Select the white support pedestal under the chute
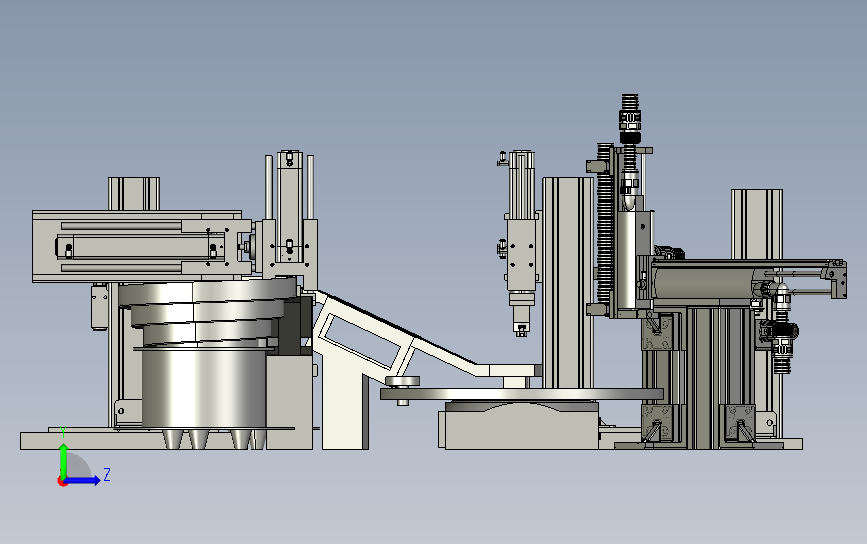The image size is (867, 544). (345, 398)
